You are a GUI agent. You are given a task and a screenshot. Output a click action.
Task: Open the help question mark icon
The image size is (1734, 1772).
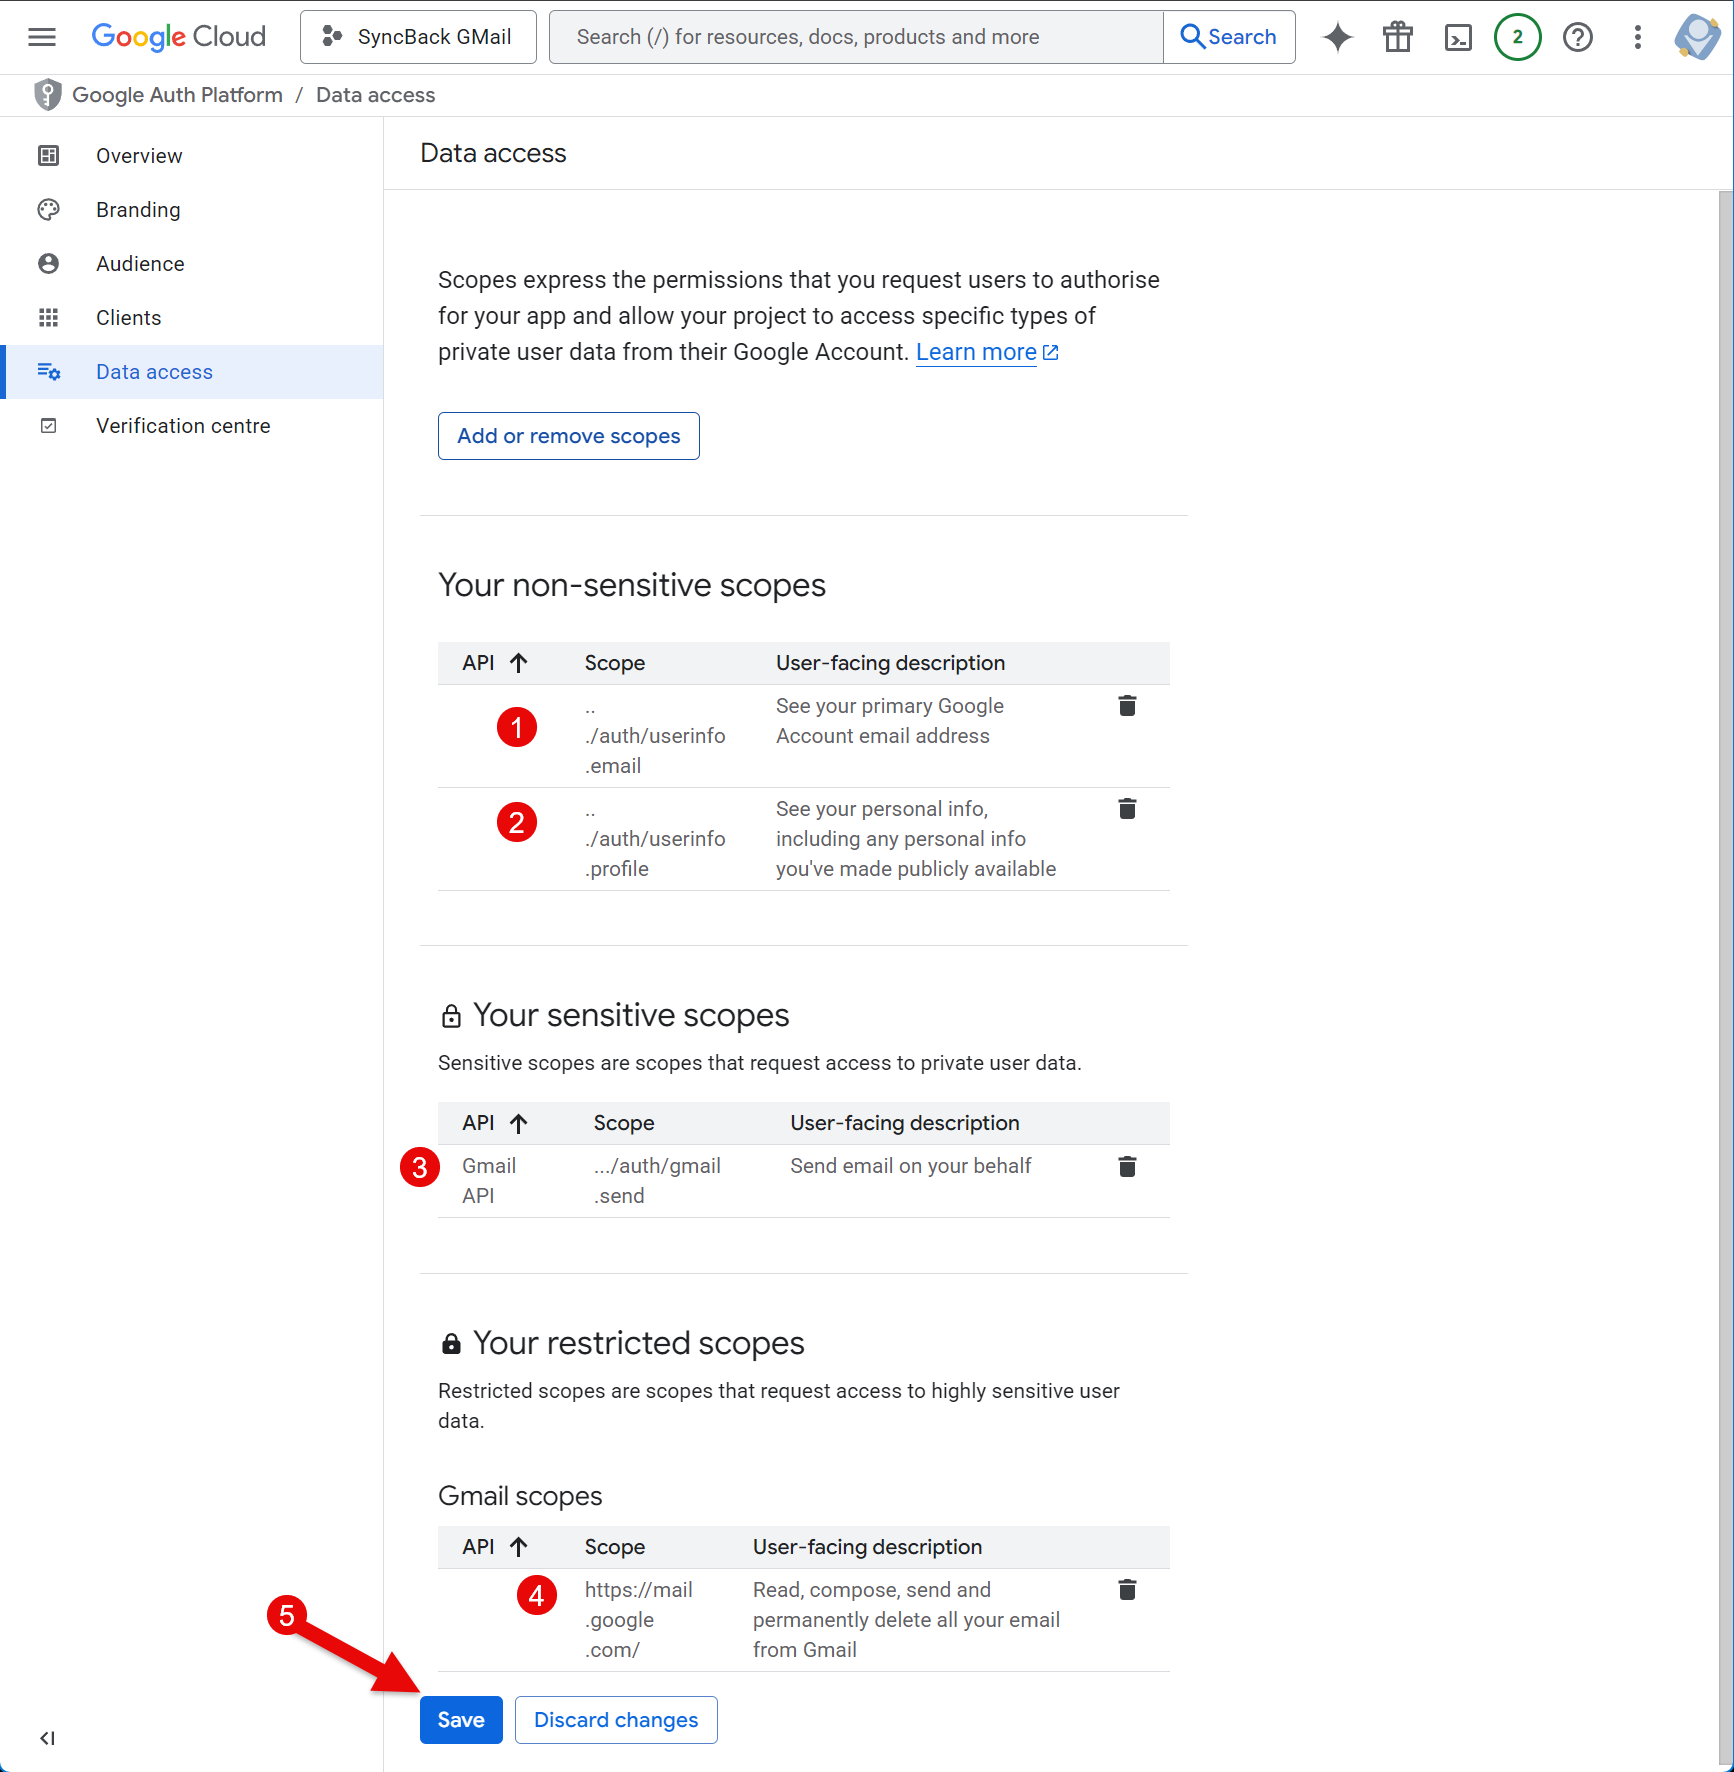[x=1577, y=37]
